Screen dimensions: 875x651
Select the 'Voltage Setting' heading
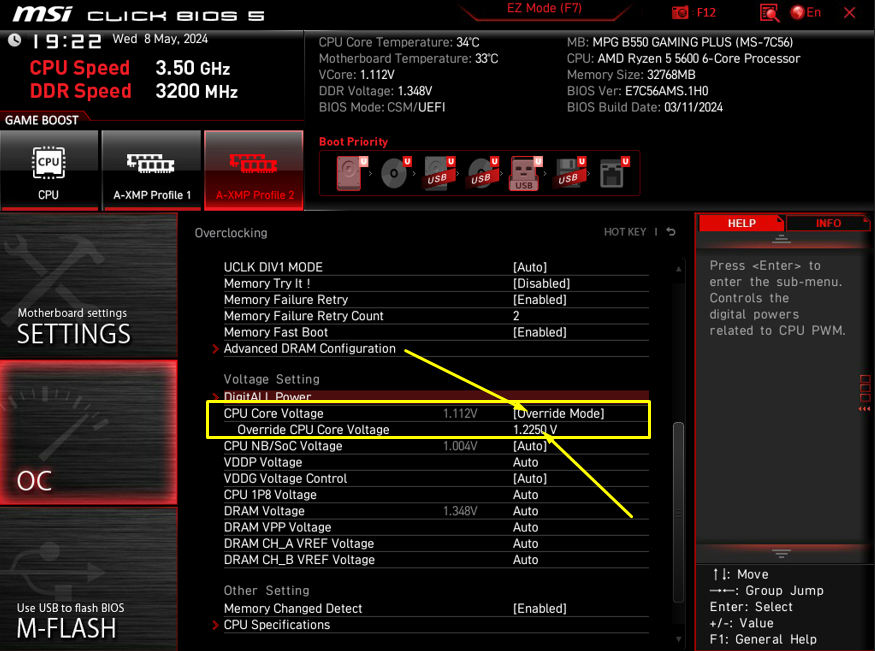271,379
